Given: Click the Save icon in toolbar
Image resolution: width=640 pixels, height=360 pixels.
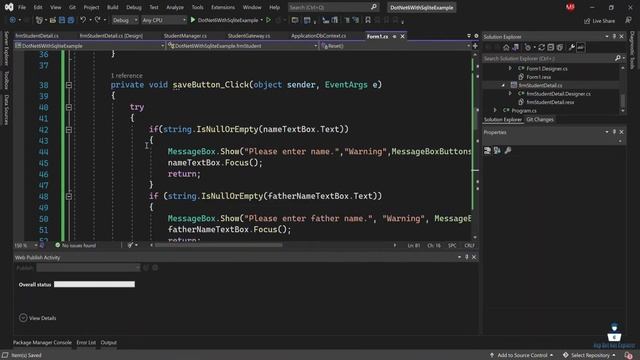Looking at the screenshot, I should pos(62,20).
